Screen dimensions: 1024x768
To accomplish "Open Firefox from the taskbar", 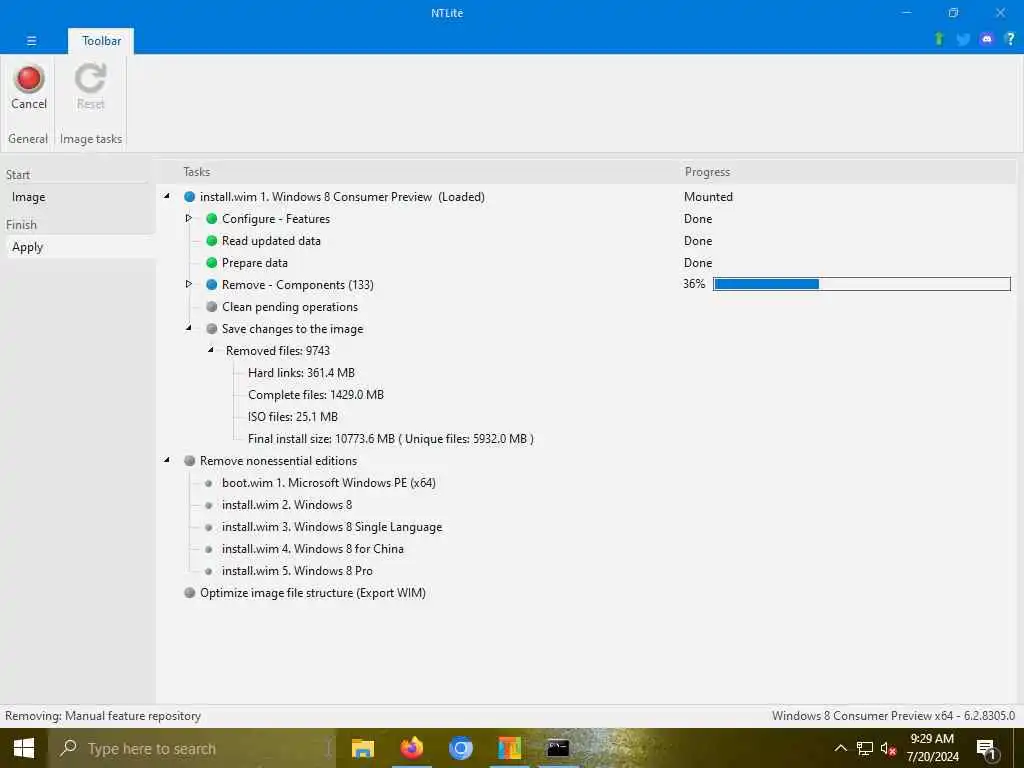I will pyautogui.click(x=411, y=748).
